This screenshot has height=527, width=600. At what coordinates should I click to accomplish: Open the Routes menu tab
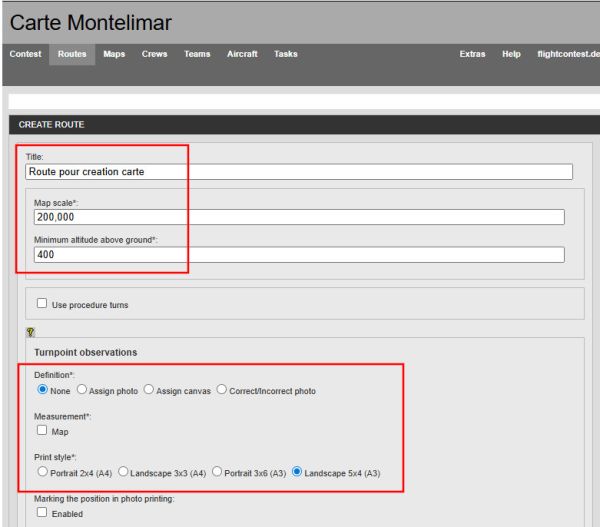(x=72, y=54)
